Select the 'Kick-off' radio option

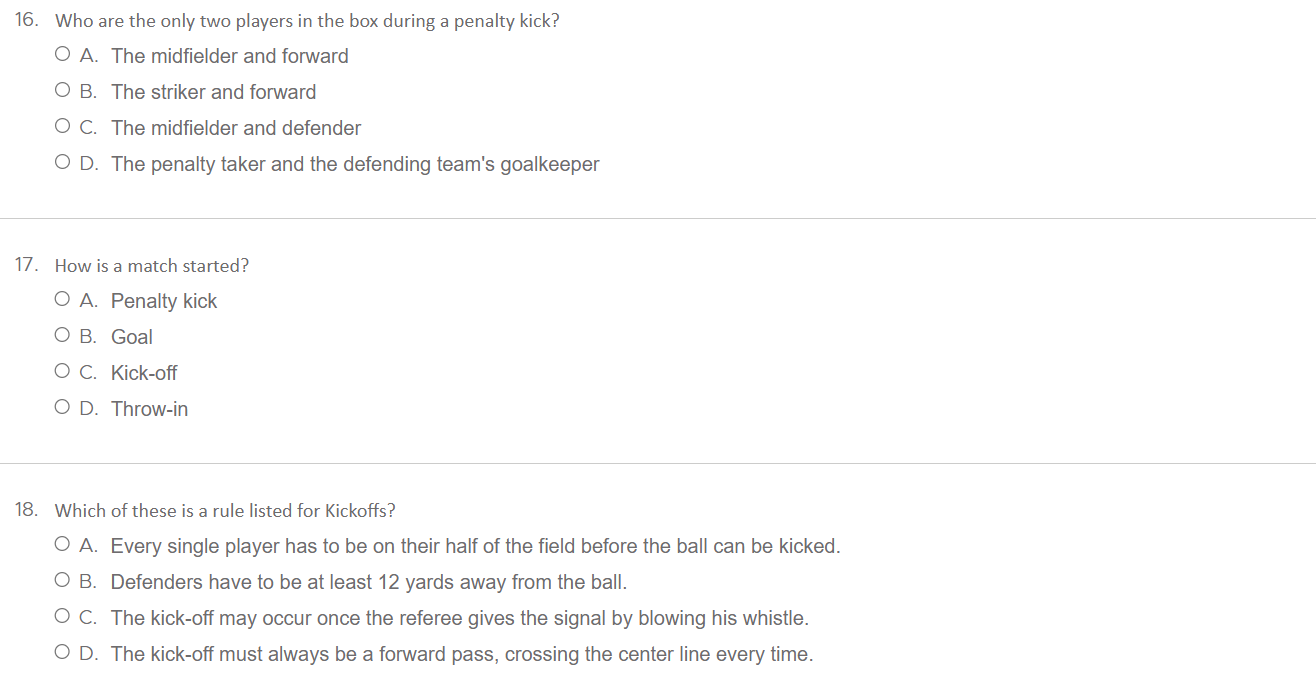pos(64,373)
